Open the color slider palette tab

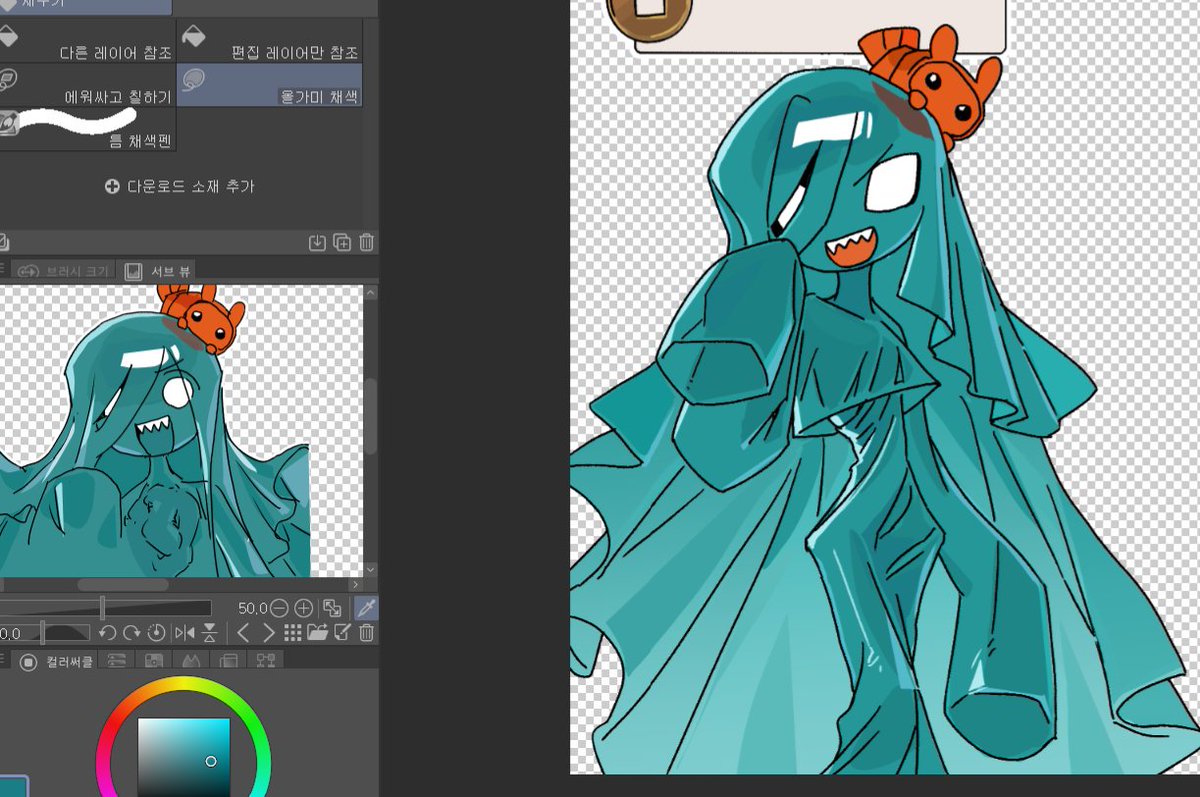tap(117, 661)
